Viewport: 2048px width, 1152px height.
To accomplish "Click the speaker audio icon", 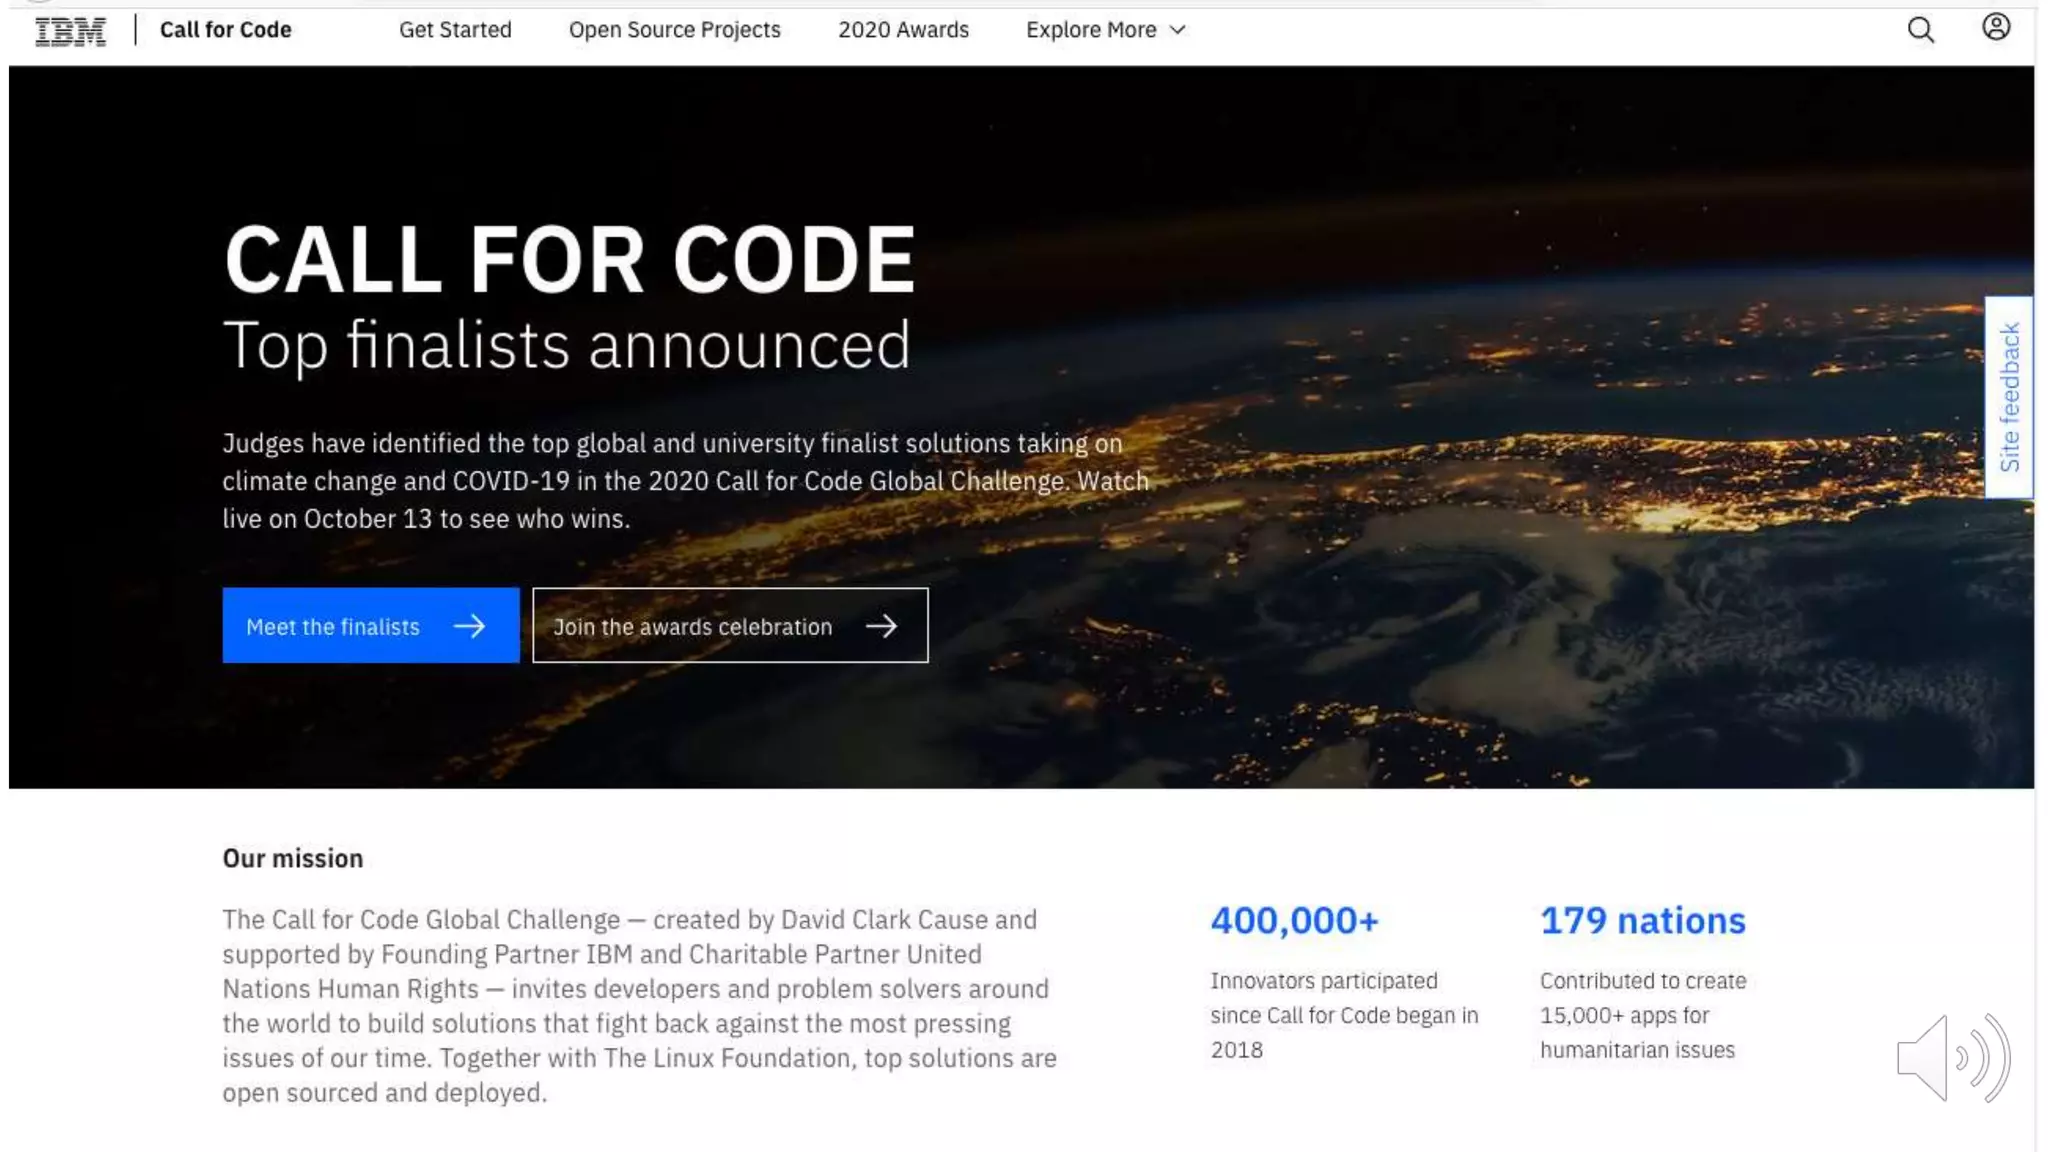I will pyautogui.click(x=1954, y=1058).
